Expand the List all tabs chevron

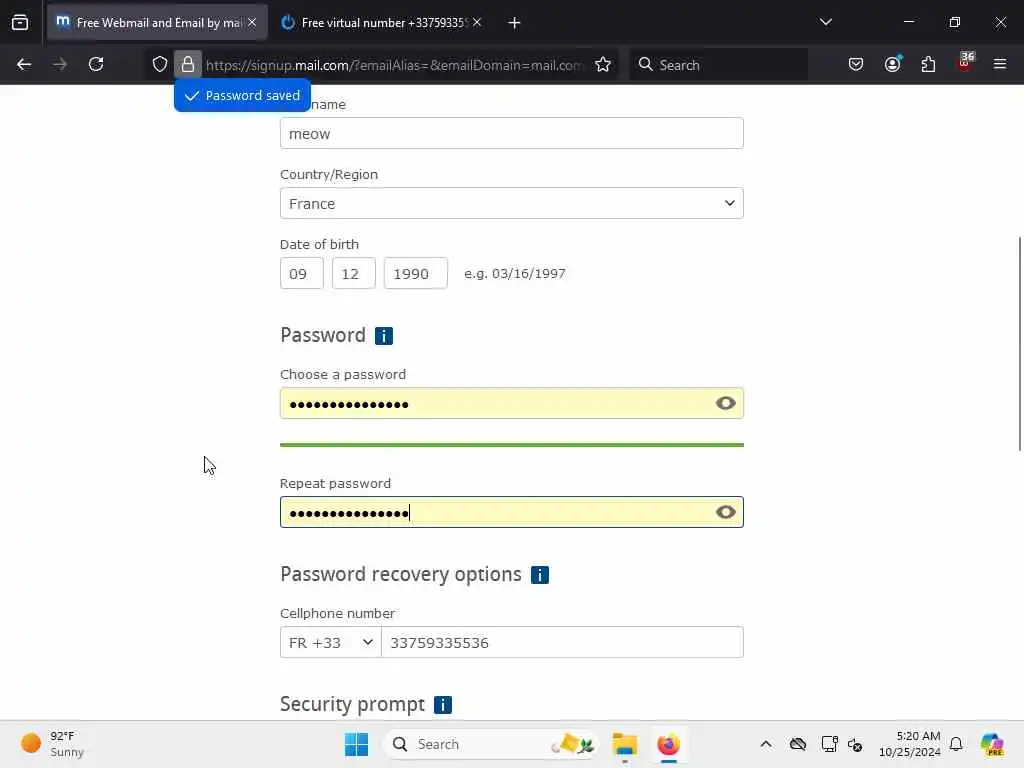pyautogui.click(x=825, y=22)
